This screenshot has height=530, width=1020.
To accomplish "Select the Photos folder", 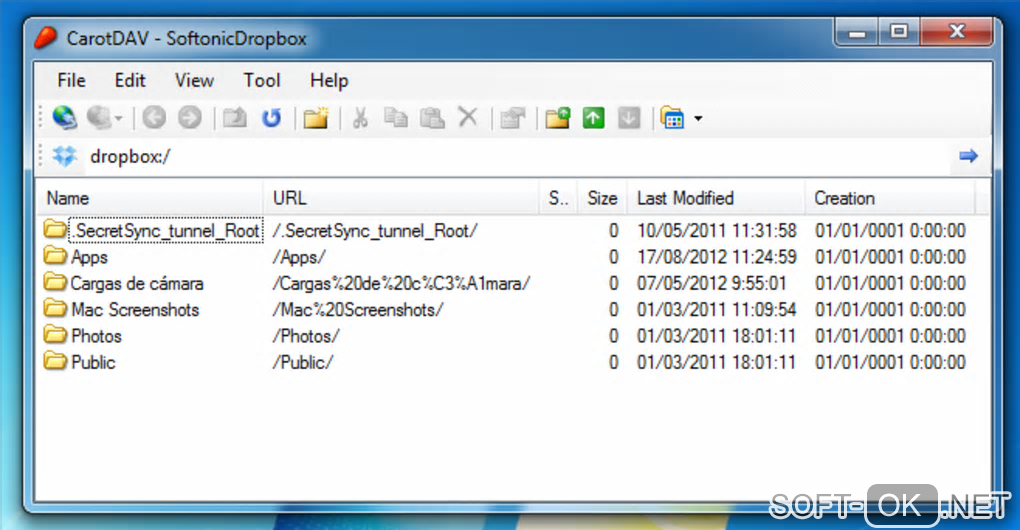I will pos(96,336).
